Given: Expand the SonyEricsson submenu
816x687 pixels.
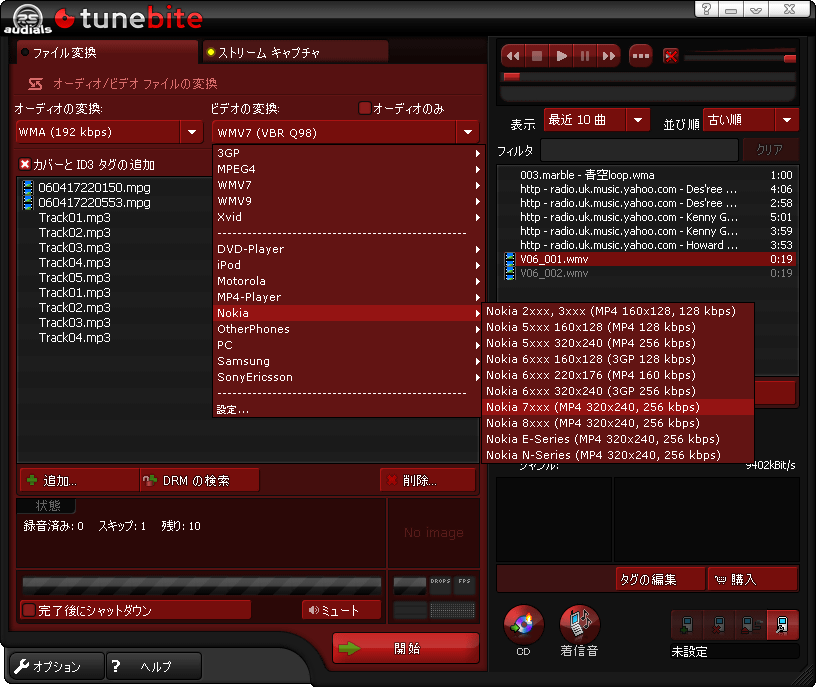Looking at the screenshot, I should (x=348, y=377).
